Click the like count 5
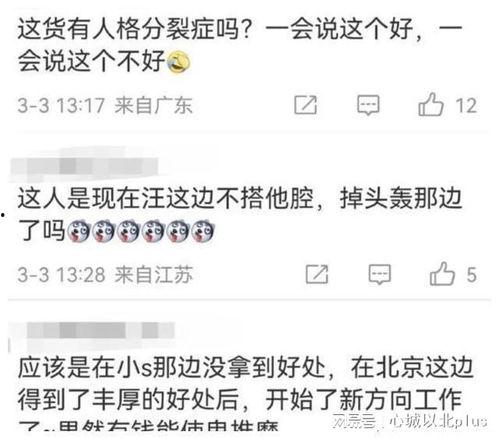 coord(472,275)
